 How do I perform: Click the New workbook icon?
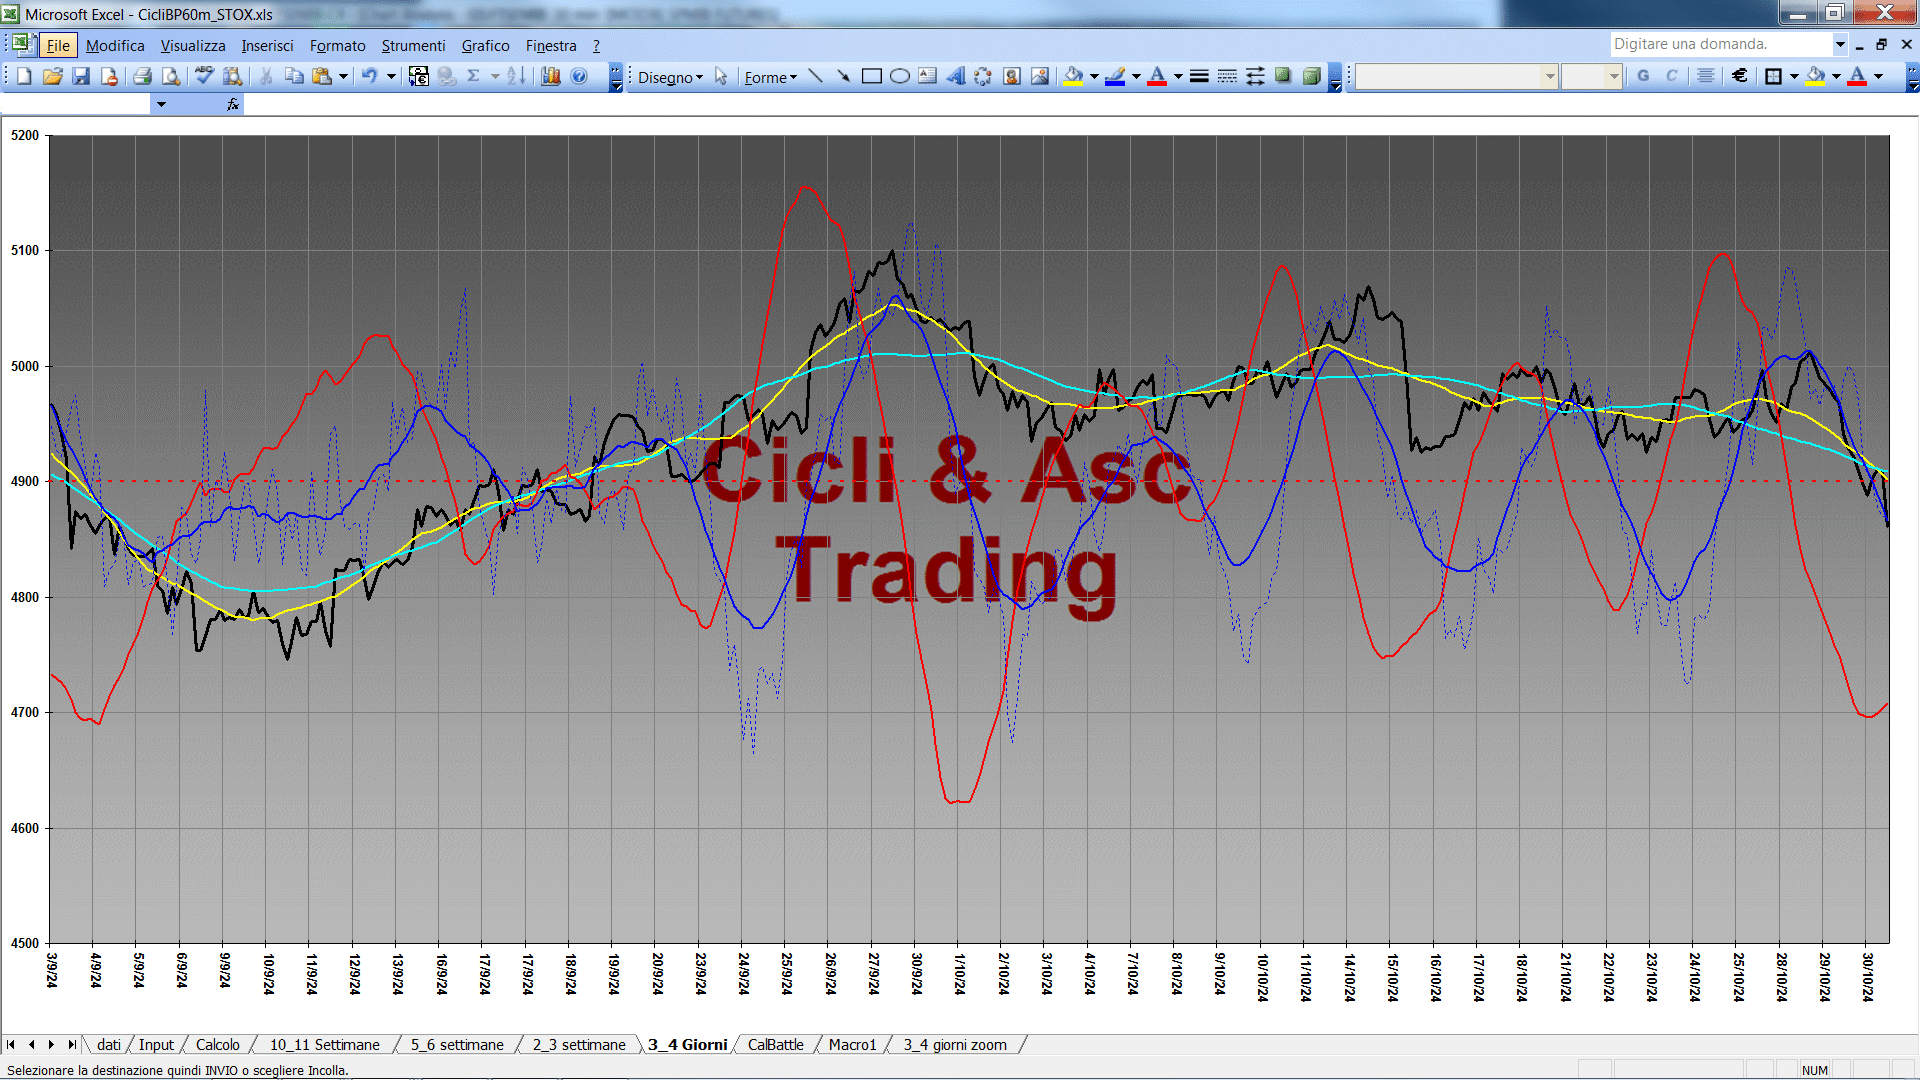coord(24,76)
